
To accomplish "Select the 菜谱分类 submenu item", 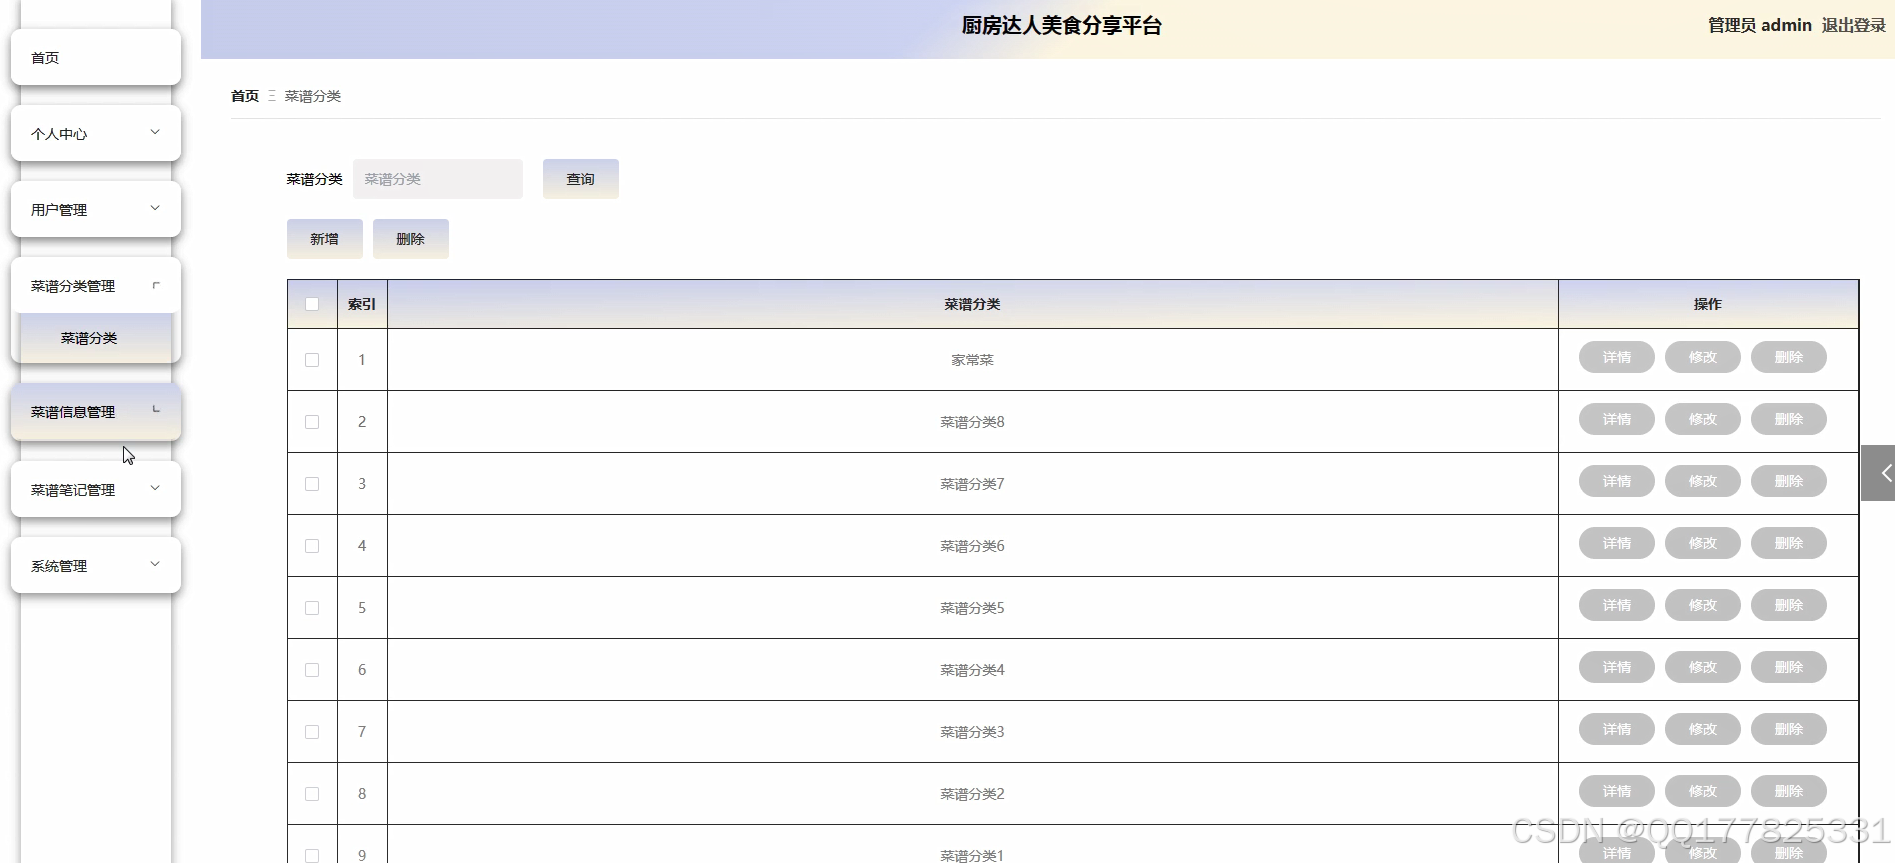I will (x=96, y=338).
